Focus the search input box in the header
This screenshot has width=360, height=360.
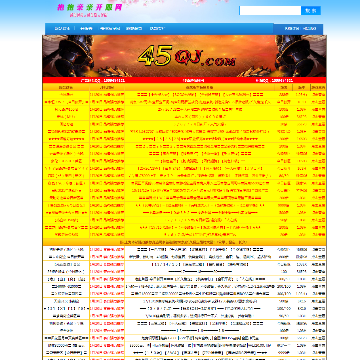click(270, 11)
